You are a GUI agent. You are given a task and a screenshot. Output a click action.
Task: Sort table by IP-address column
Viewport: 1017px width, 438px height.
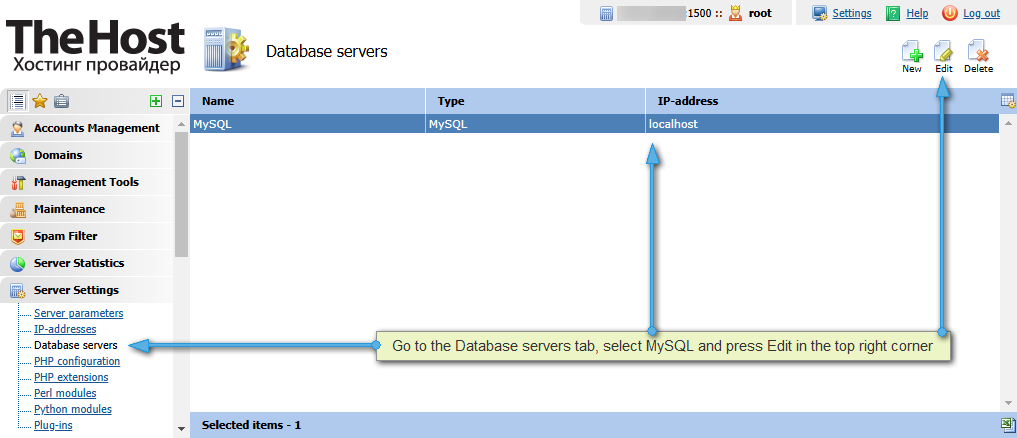tap(822, 101)
